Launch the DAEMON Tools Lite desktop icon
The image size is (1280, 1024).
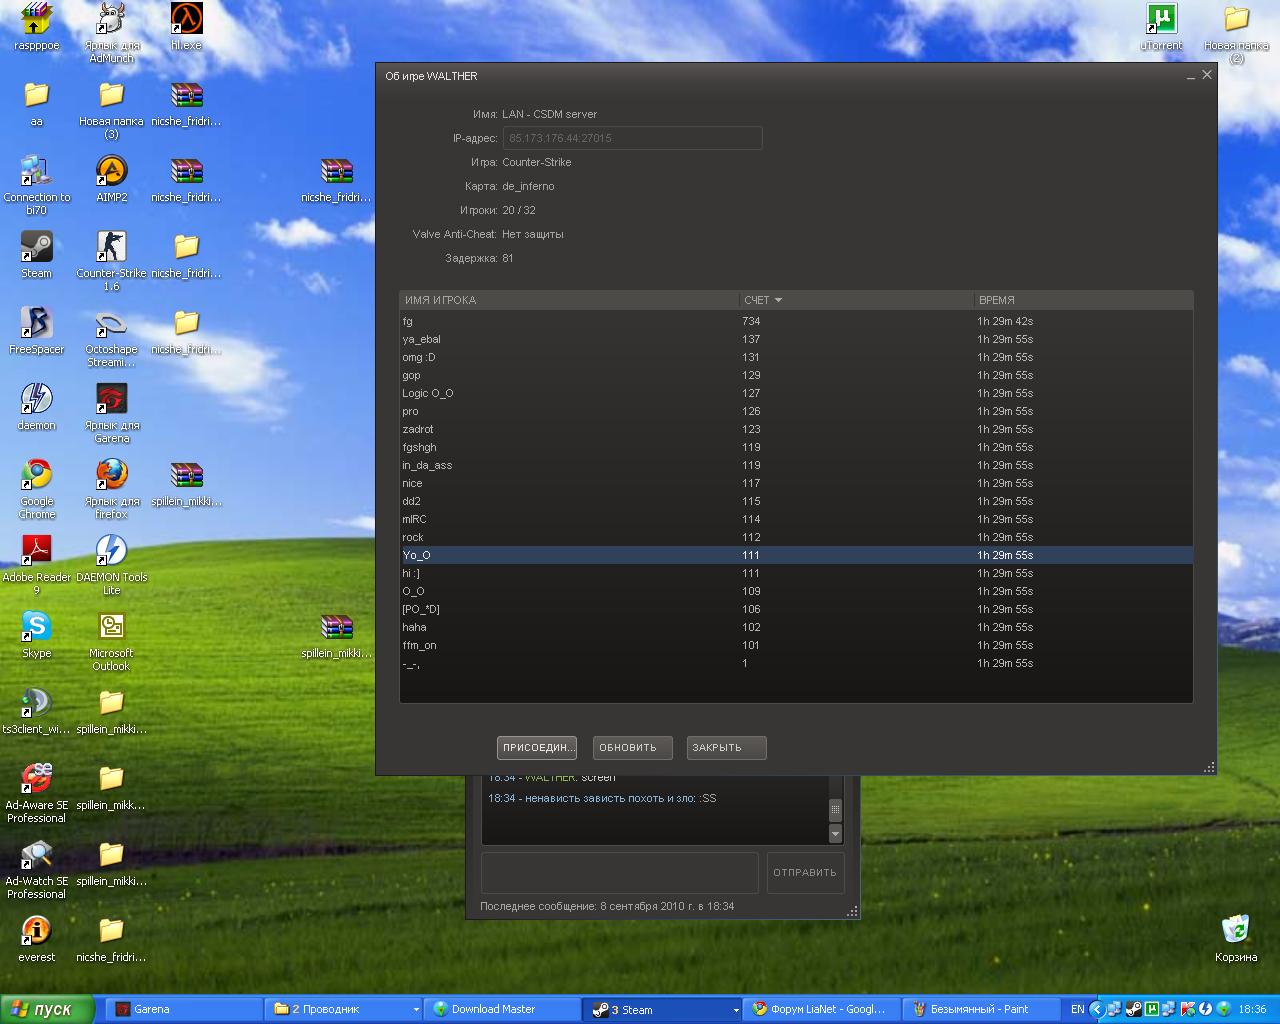click(111, 565)
